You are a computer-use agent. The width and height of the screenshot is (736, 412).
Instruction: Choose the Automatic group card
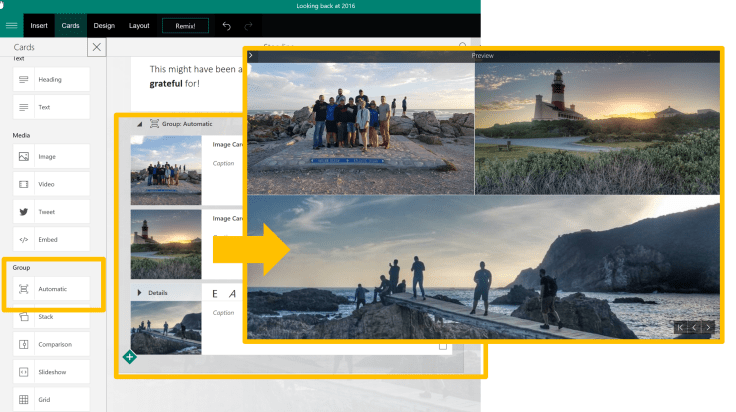51,289
